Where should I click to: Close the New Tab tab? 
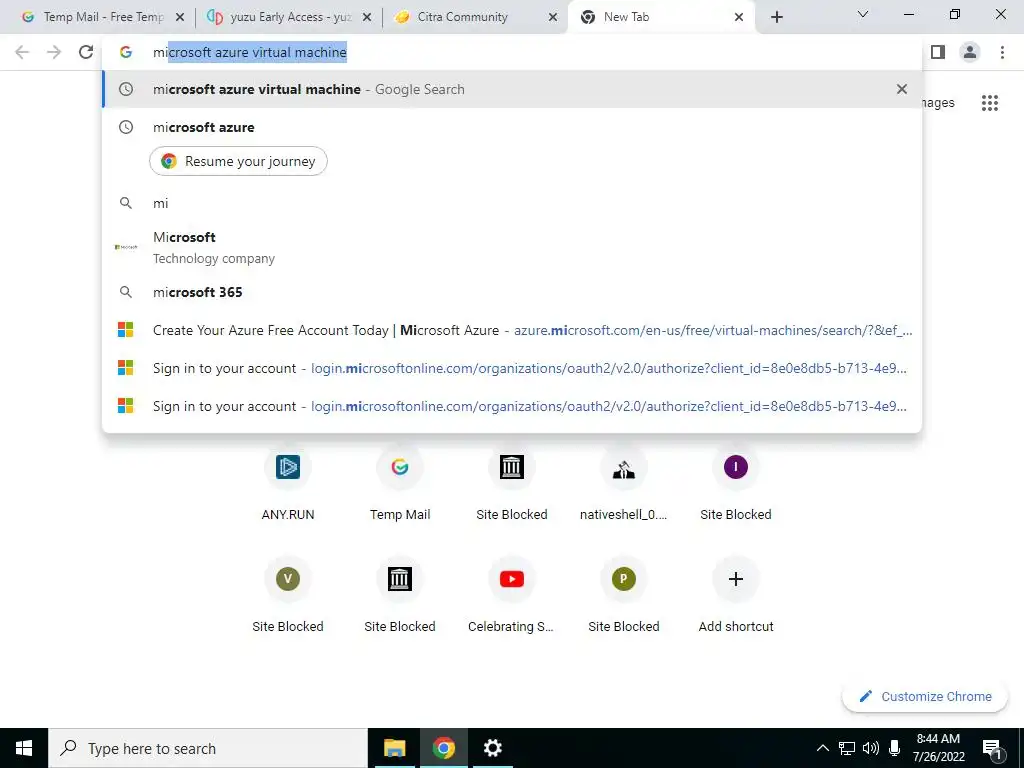click(739, 17)
